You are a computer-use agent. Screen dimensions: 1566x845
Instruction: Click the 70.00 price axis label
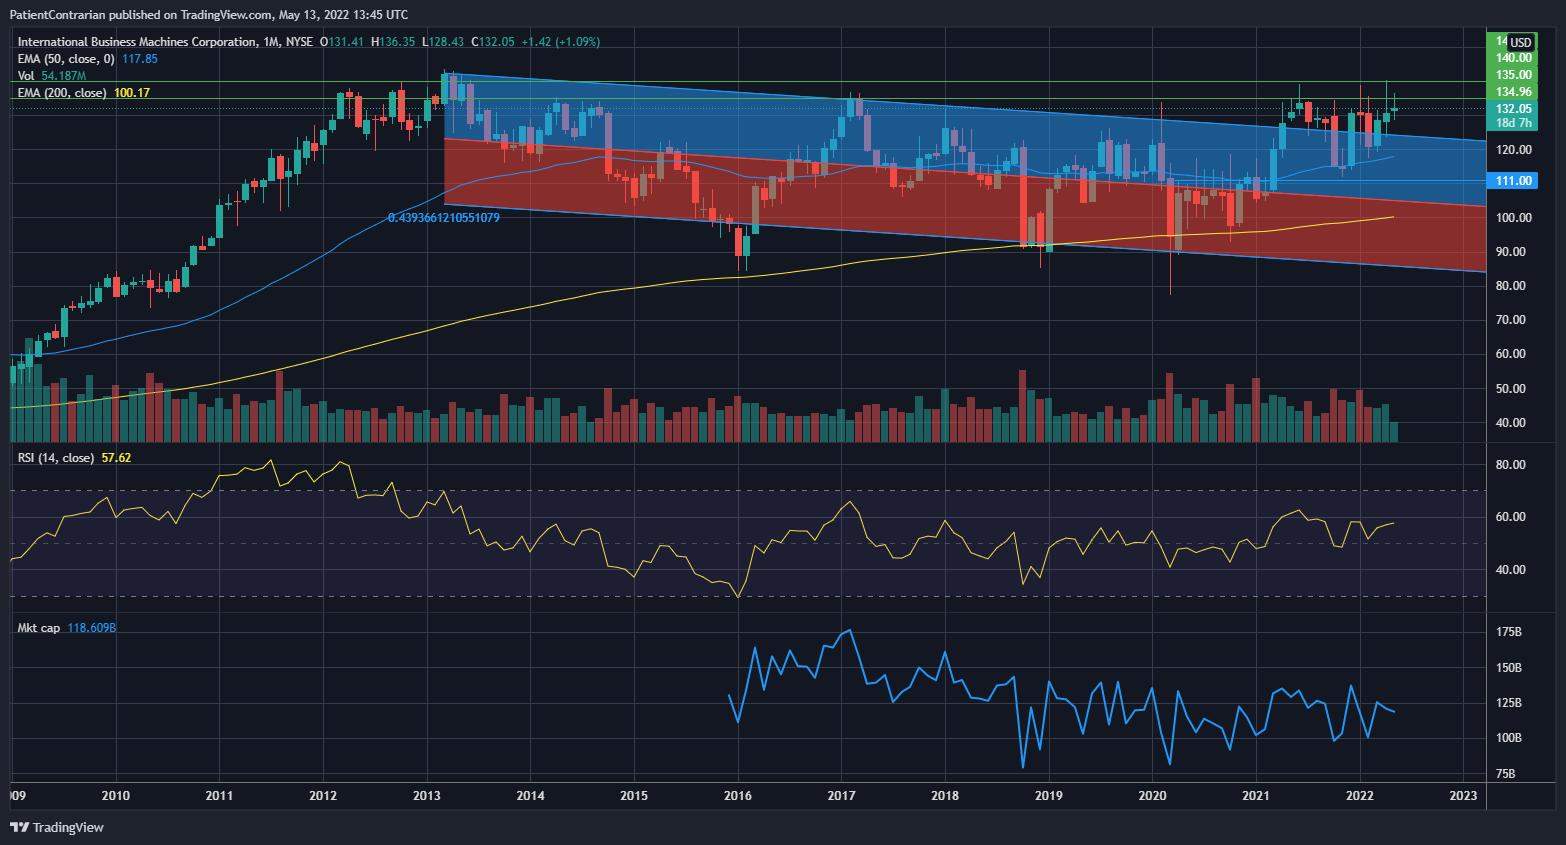click(x=1511, y=320)
